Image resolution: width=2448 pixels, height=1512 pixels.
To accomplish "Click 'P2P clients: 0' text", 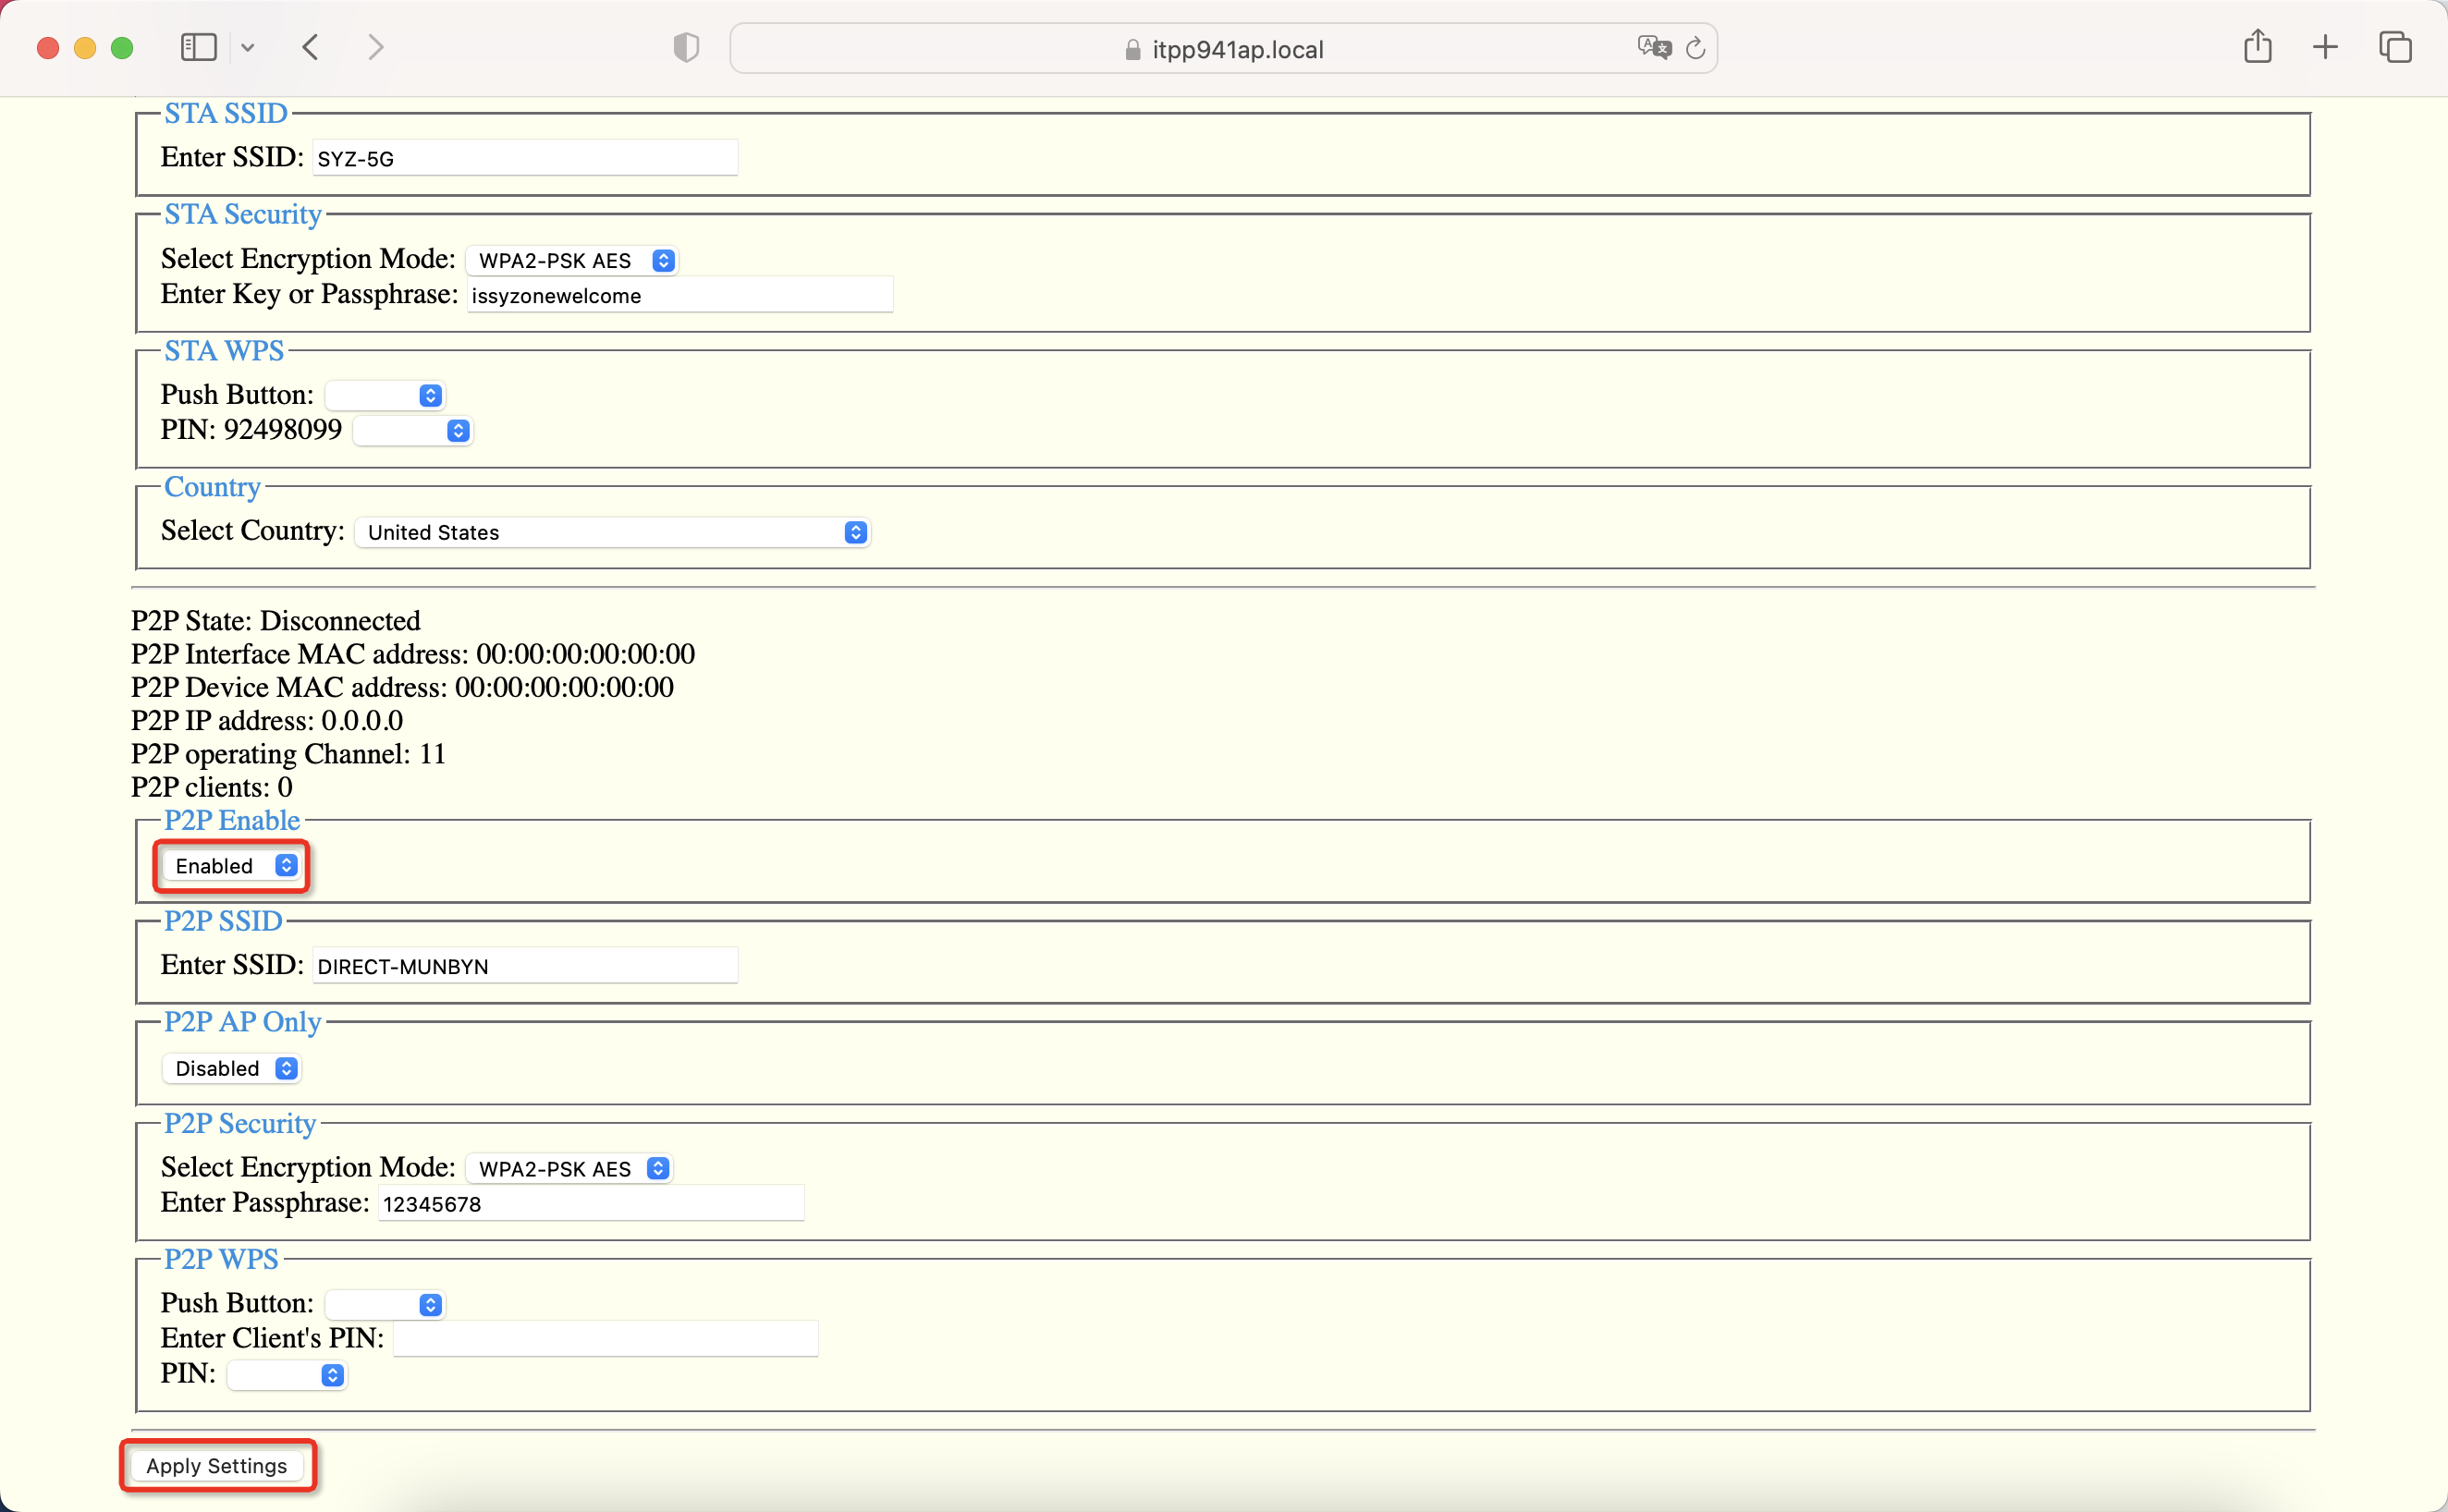I will tap(212, 787).
